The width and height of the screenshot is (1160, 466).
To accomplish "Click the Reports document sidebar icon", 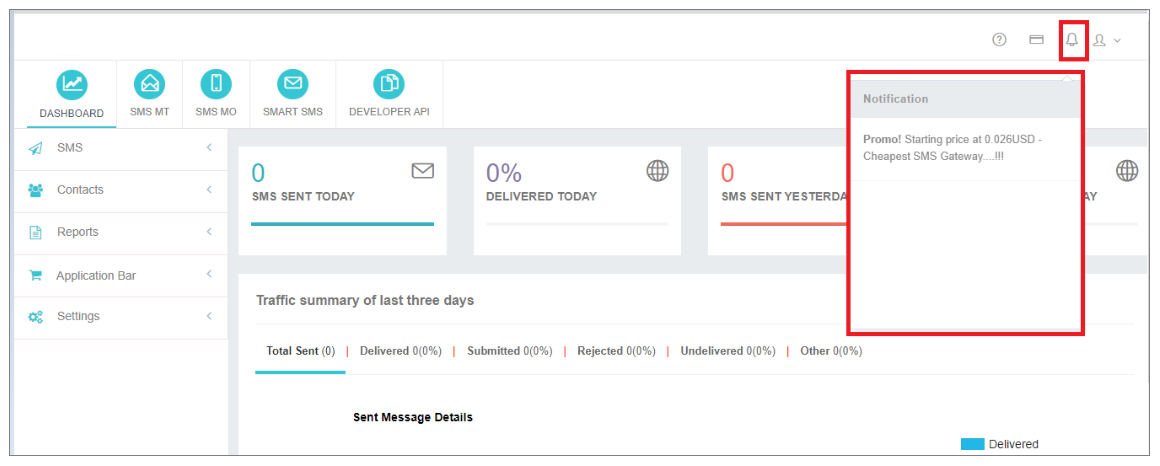I will click(x=36, y=232).
